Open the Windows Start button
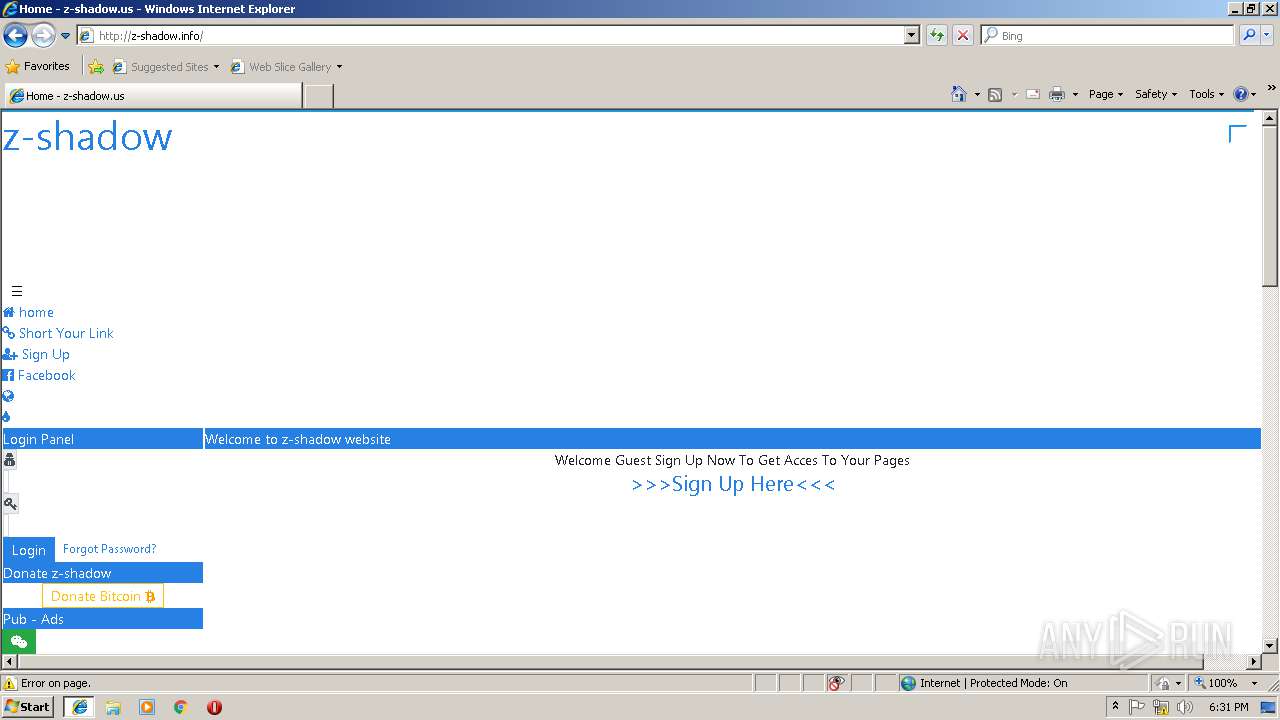The width and height of the screenshot is (1280, 720). (28, 706)
